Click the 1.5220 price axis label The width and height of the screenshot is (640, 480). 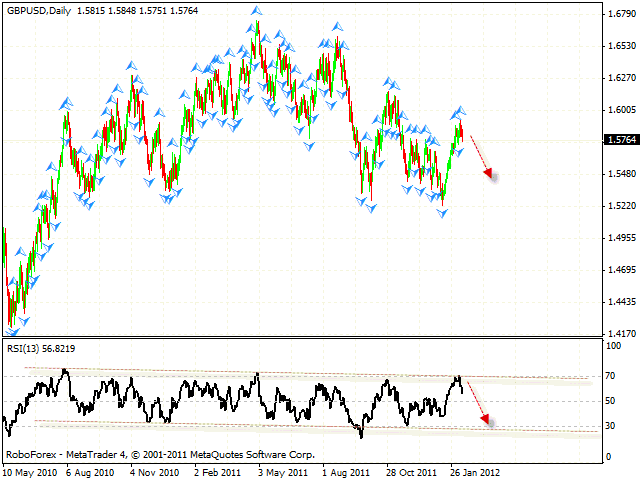[619, 206]
